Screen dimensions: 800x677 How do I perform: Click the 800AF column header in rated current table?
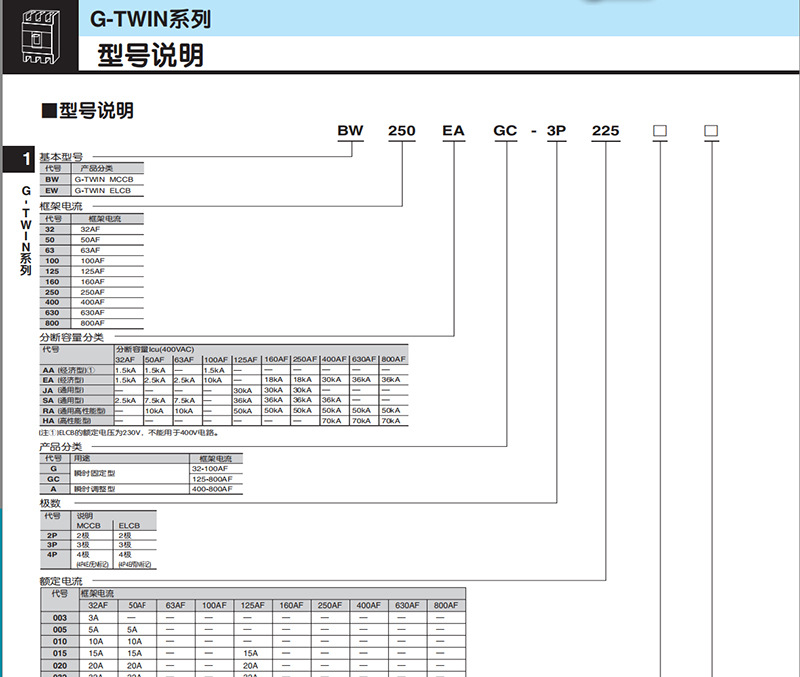[x=446, y=605]
